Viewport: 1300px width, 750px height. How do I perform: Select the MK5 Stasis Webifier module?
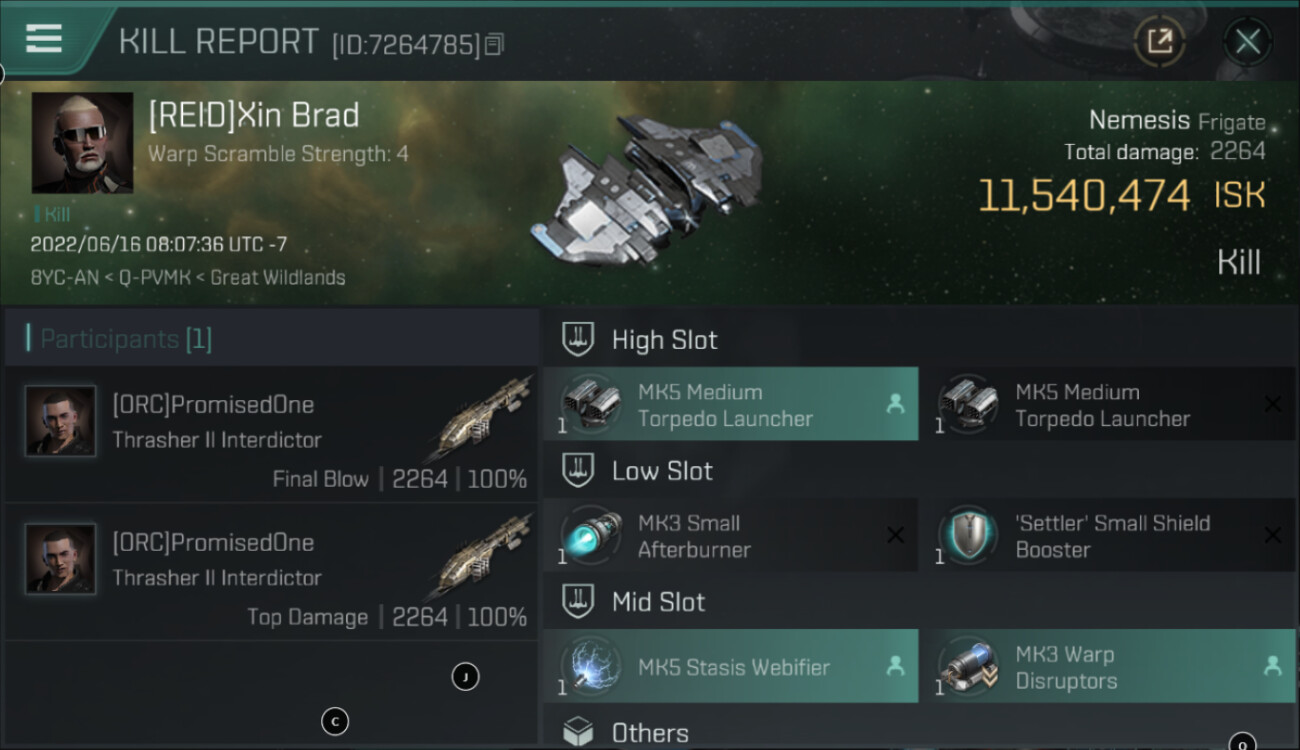[x=730, y=667]
